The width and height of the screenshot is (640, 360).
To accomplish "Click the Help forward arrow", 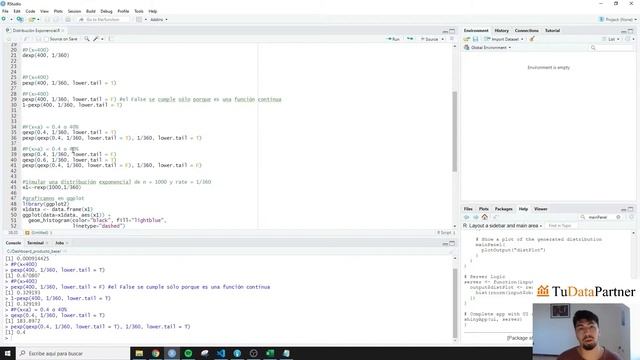I will tap(476, 217).
